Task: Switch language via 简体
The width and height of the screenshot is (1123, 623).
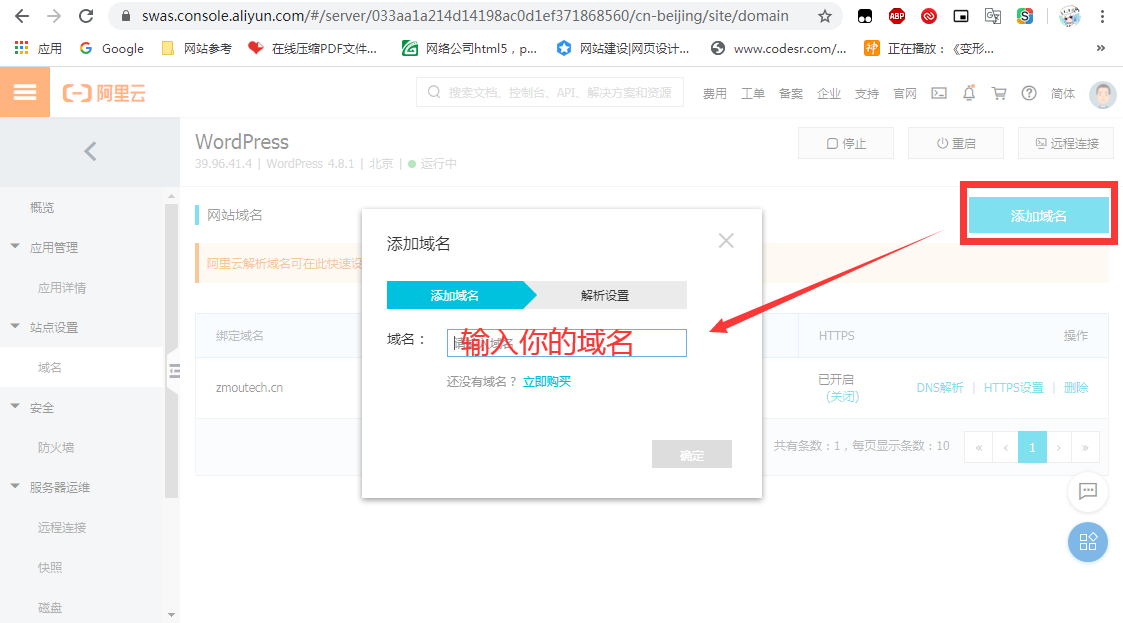Action: [1063, 93]
